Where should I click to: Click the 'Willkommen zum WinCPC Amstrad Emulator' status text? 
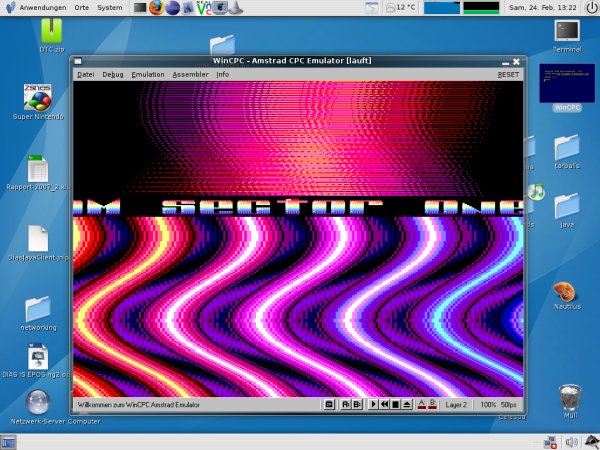pyautogui.click(x=139, y=405)
